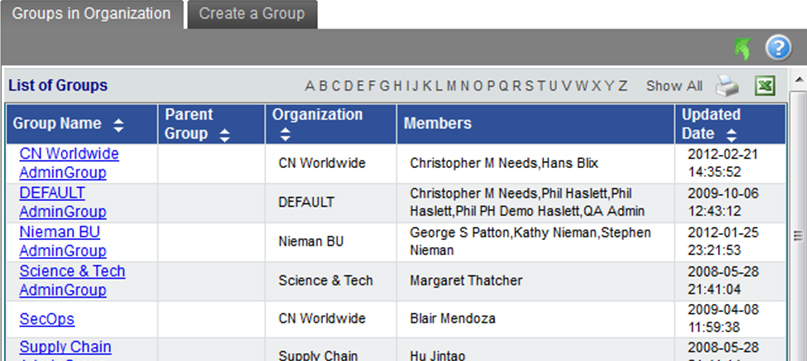Filter groups by letter S
Image resolution: width=807 pixels, height=361 pixels.
point(529,86)
